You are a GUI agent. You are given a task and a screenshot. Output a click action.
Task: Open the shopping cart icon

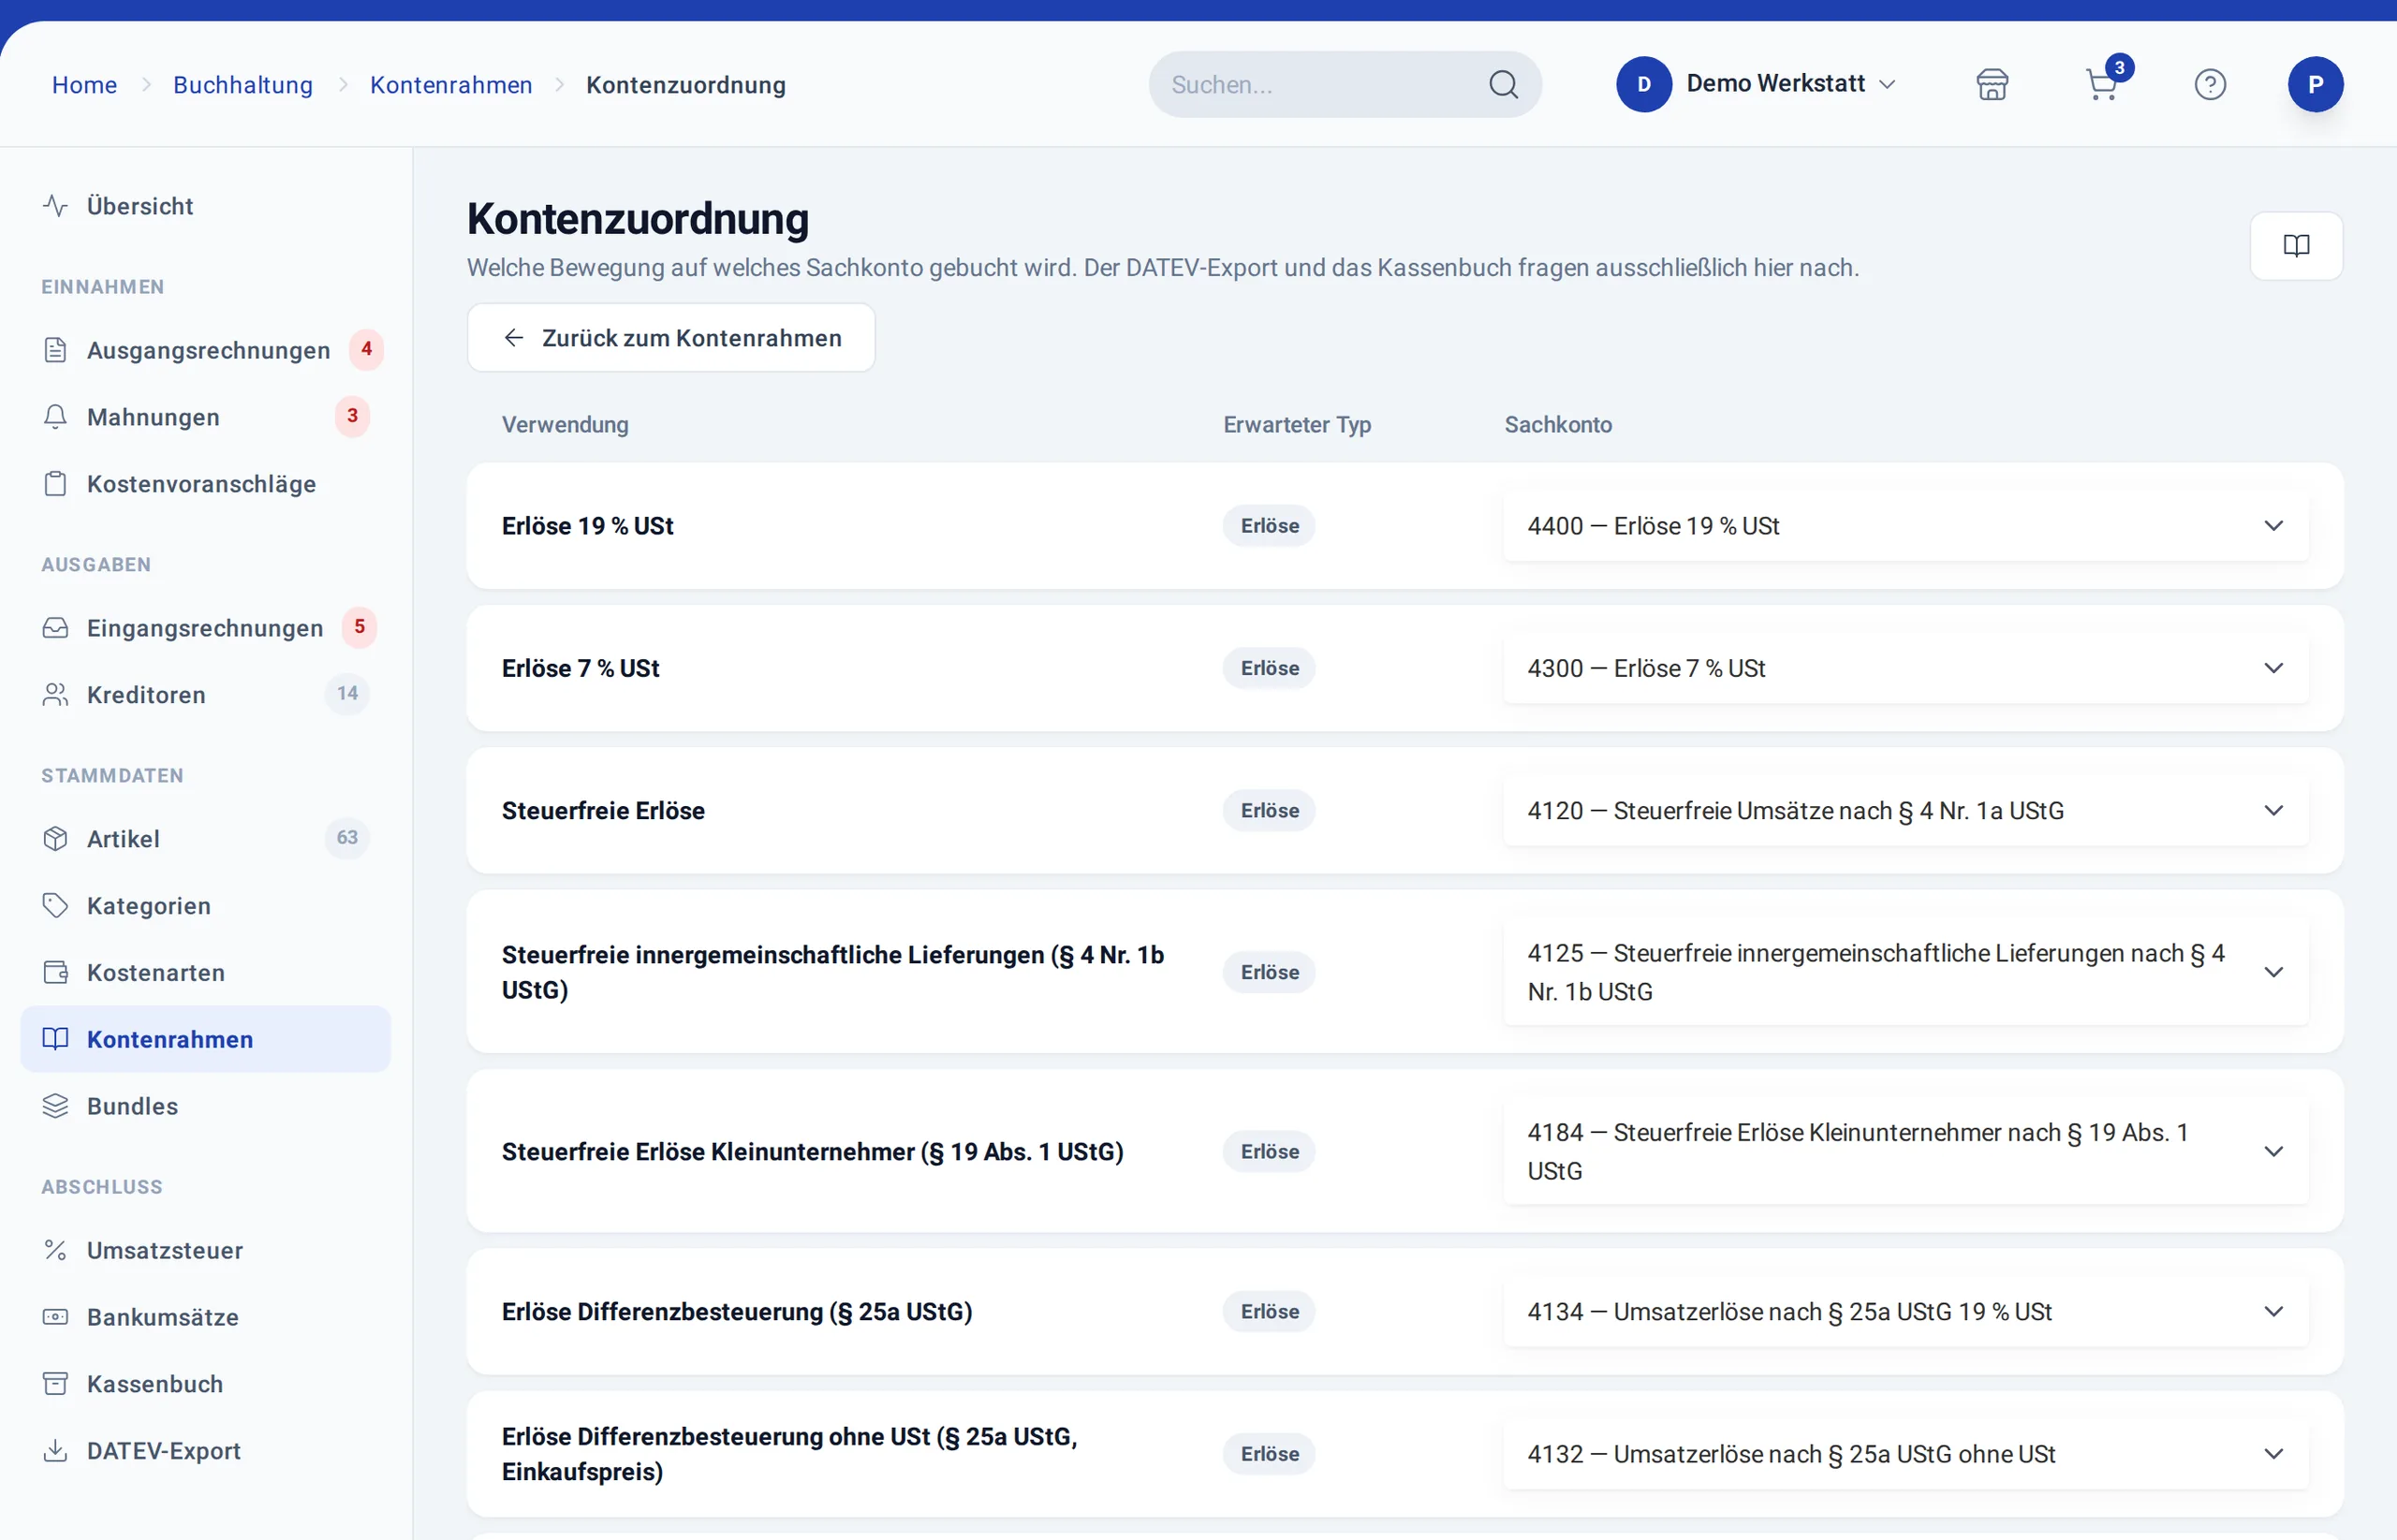(x=2102, y=84)
